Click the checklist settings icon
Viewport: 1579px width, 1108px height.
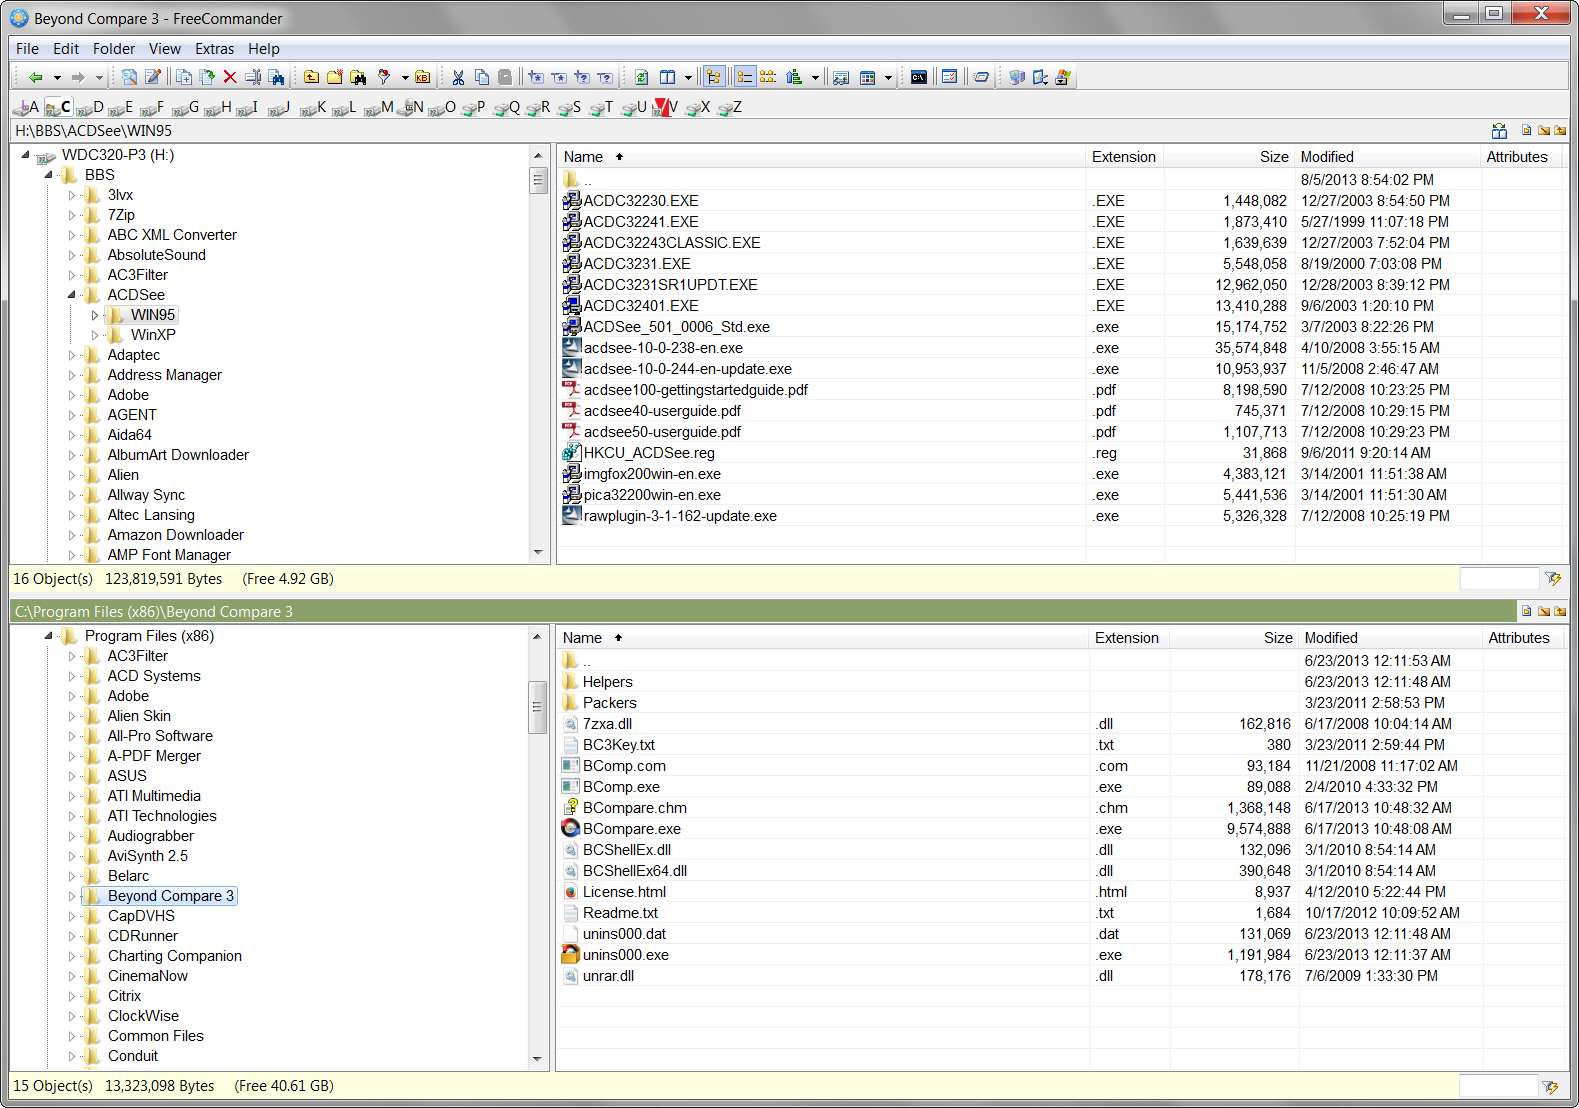pos(949,77)
